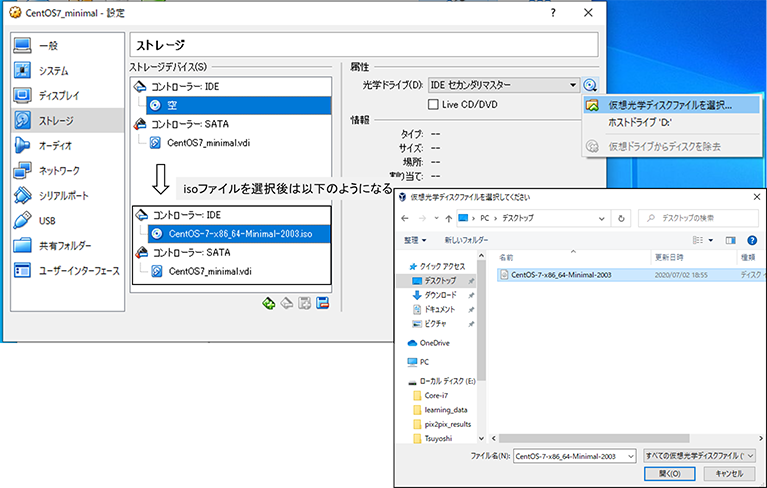Image resolution: width=767 pixels, height=488 pixels.
Task: Click the optical disk chooser icon
Action: point(590,86)
